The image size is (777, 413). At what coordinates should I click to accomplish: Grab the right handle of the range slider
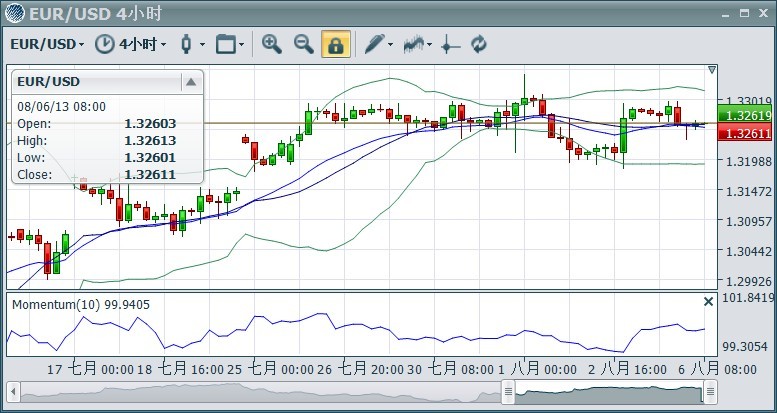[x=711, y=393]
